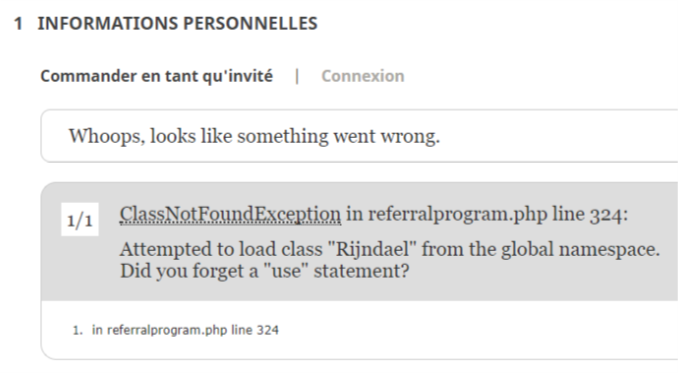Click the word Rijndael in the error message
The width and height of the screenshot is (678, 373).
pyautogui.click(x=372, y=249)
